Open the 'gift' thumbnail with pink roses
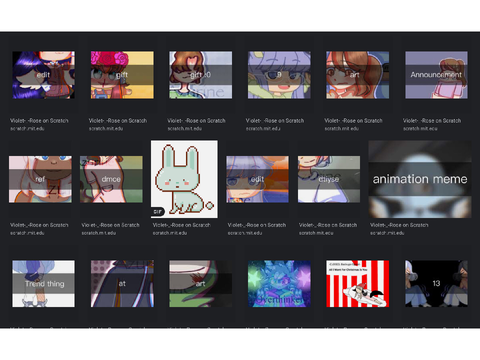 coord(122,75)
